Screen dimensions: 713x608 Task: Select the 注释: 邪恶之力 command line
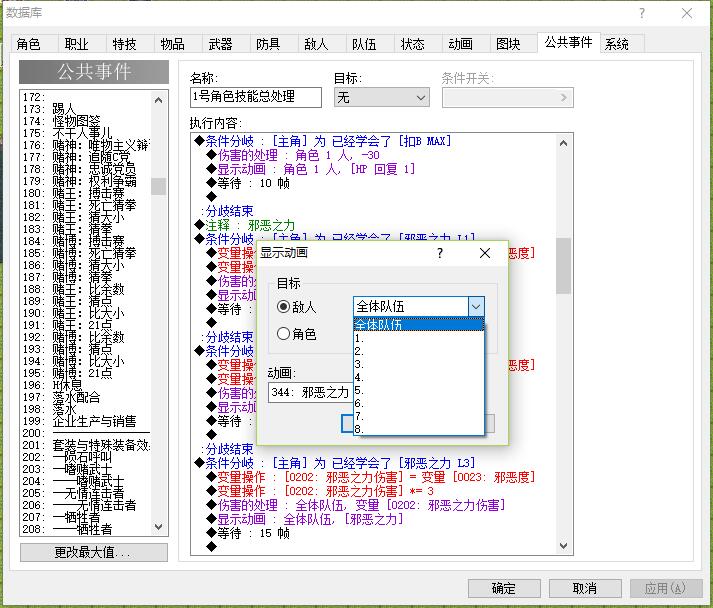(x=245, y=225)
